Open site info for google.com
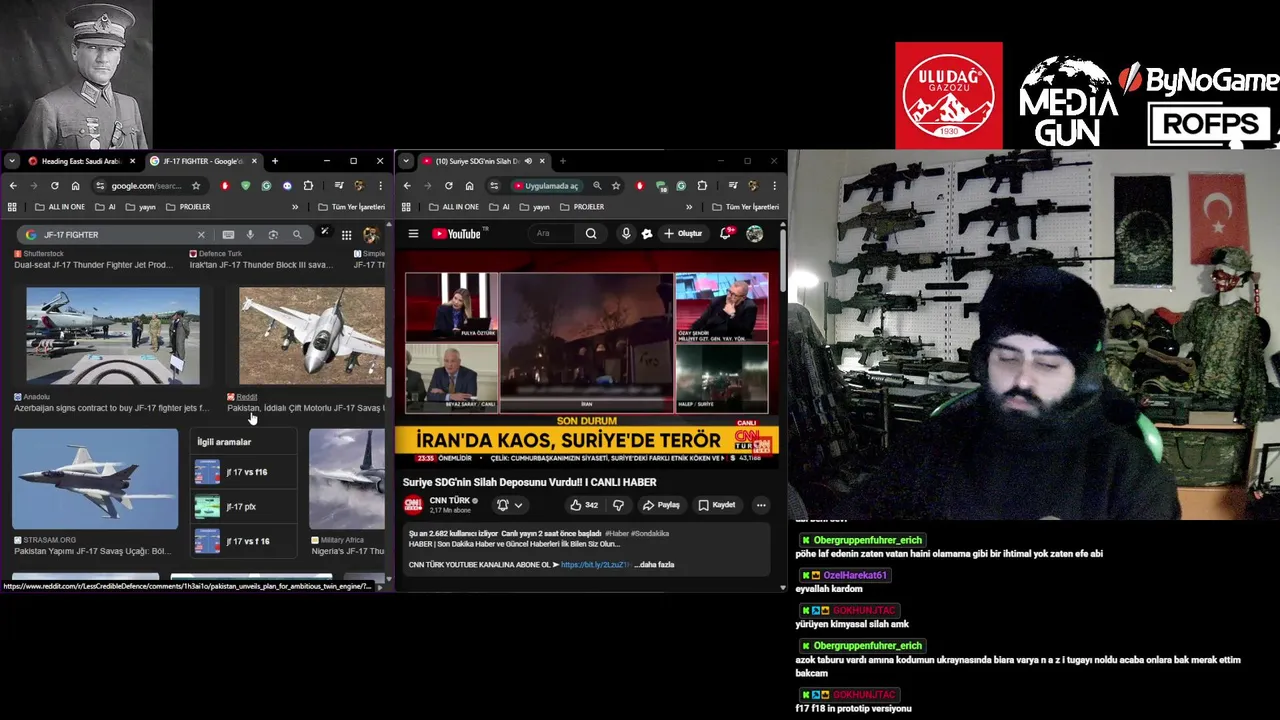 [x=100, y=186]
